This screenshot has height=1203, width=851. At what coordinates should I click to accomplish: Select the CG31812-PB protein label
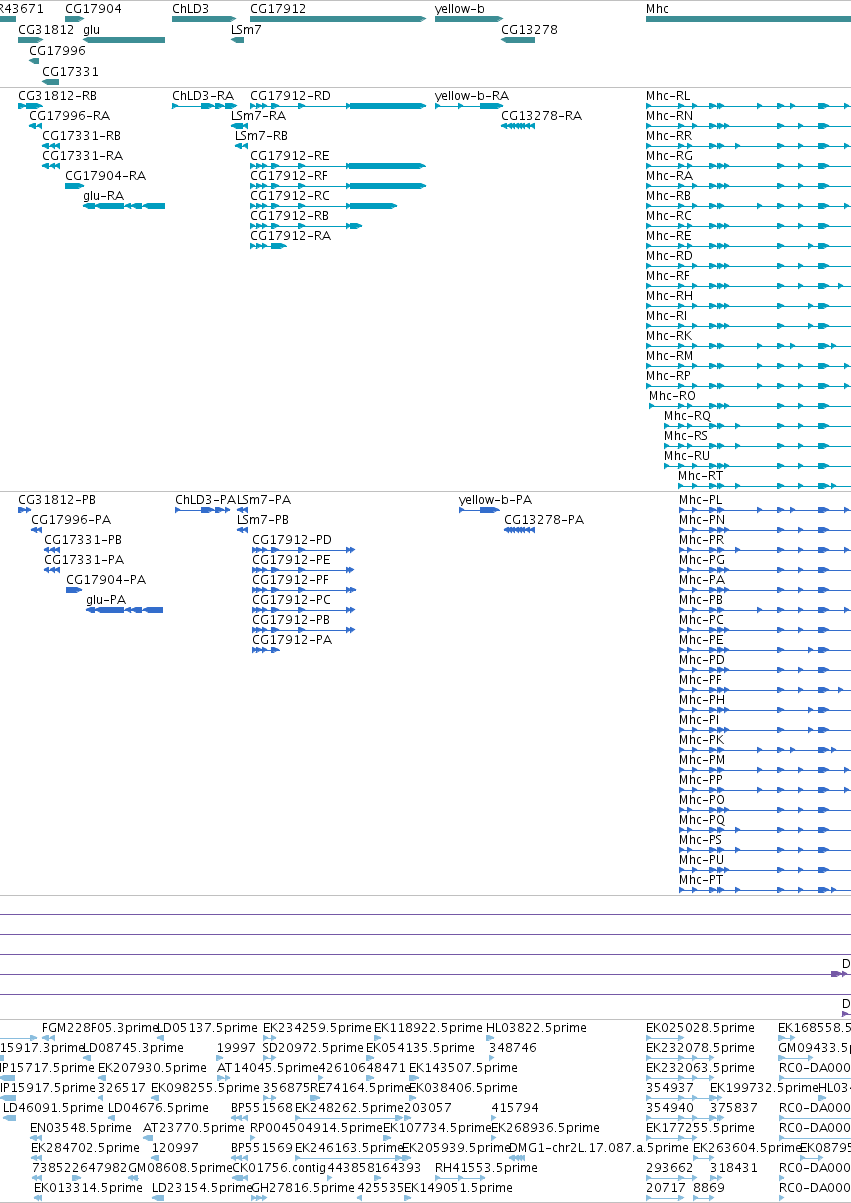[57, 500]
